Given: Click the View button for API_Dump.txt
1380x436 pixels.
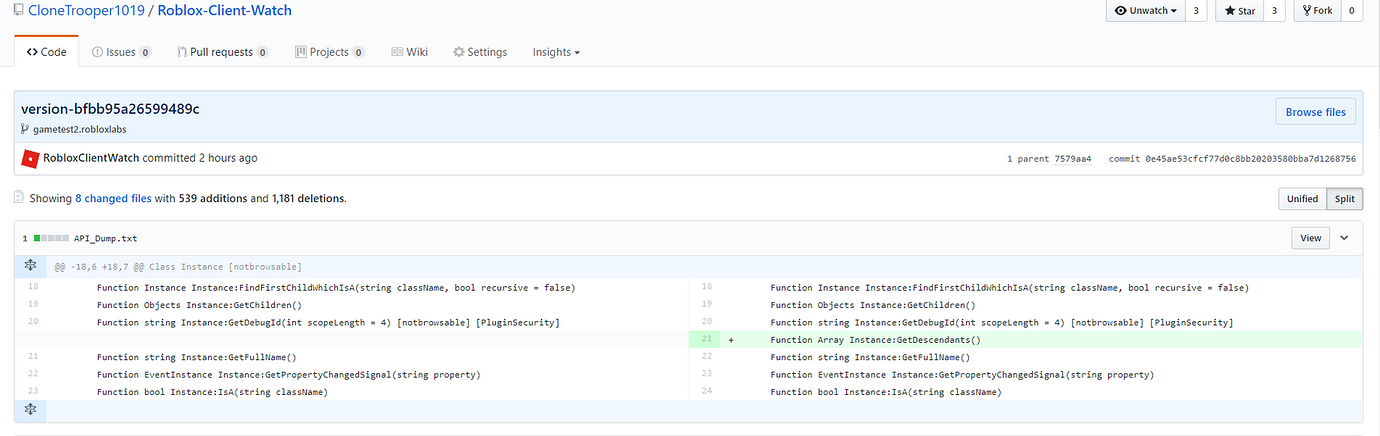Looking at the screenshot, I should 1310,238.
